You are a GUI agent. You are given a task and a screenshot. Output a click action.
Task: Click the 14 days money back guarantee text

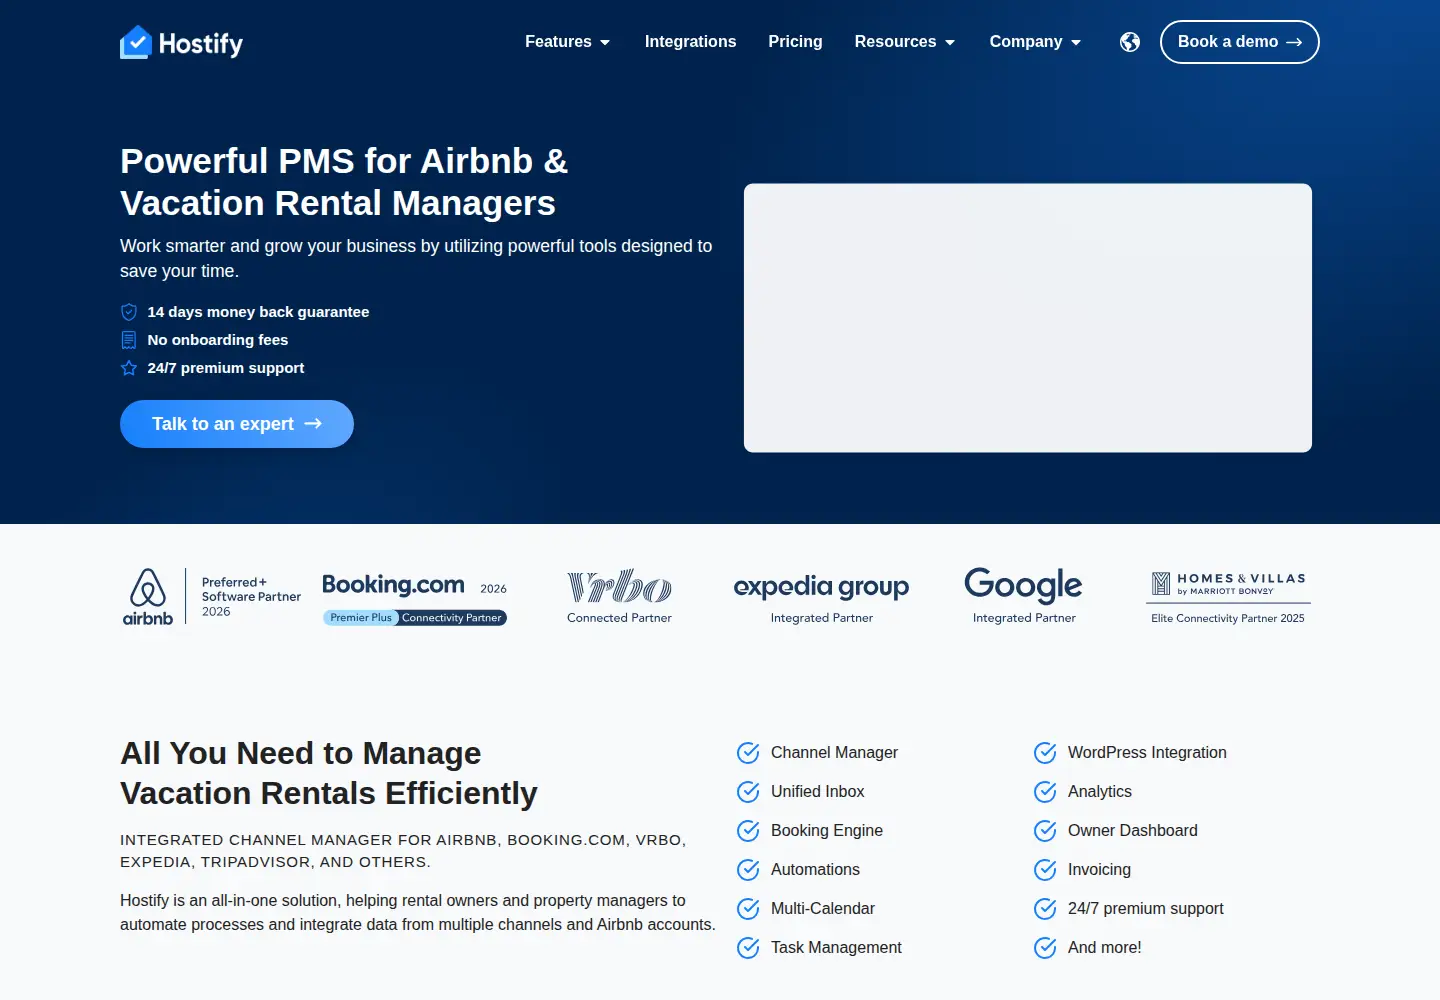pyautogui.click(x=258, y=312)
